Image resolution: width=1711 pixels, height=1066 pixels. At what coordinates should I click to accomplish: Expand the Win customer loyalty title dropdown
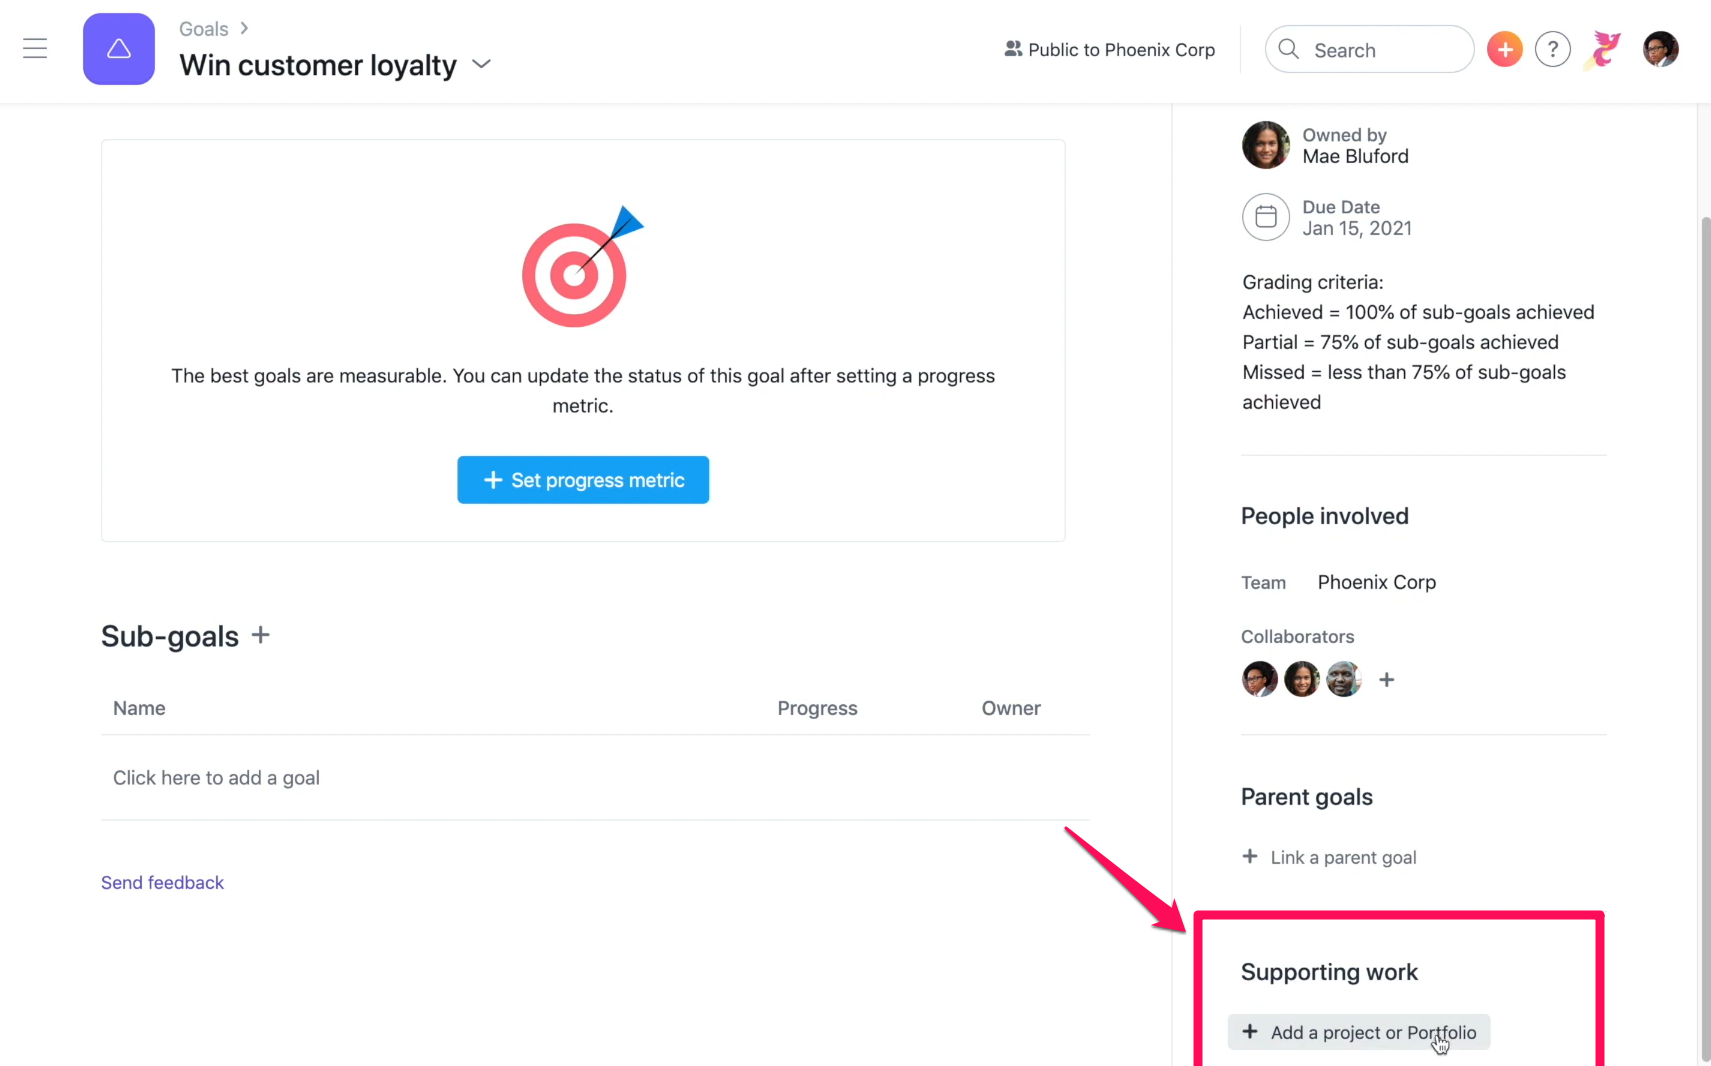pyautogui.click(x=481, y=64)
